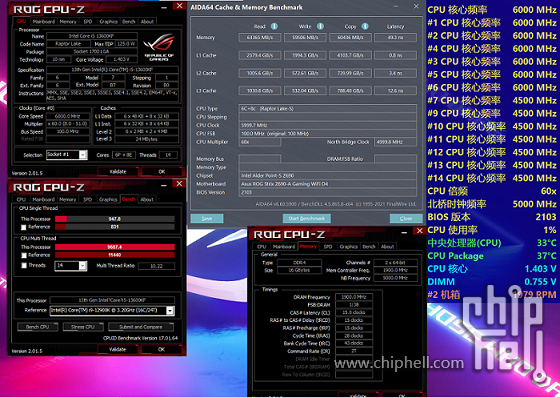Expand the Threads count dropdown showing 14
The image size is (560, 398).
(x=83, y=266)
